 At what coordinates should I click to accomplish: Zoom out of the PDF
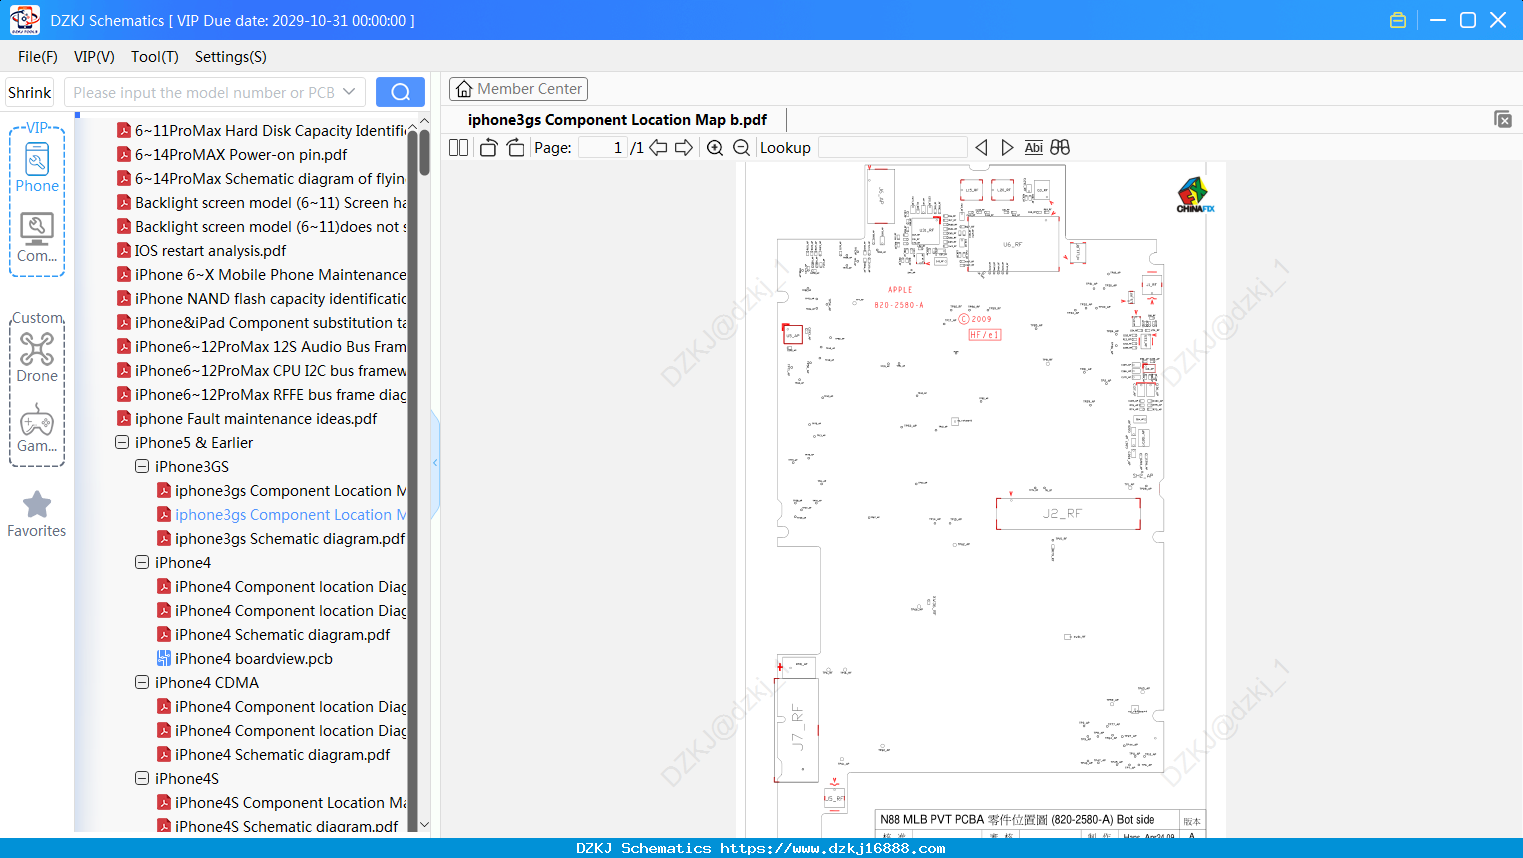click(741, 148)
